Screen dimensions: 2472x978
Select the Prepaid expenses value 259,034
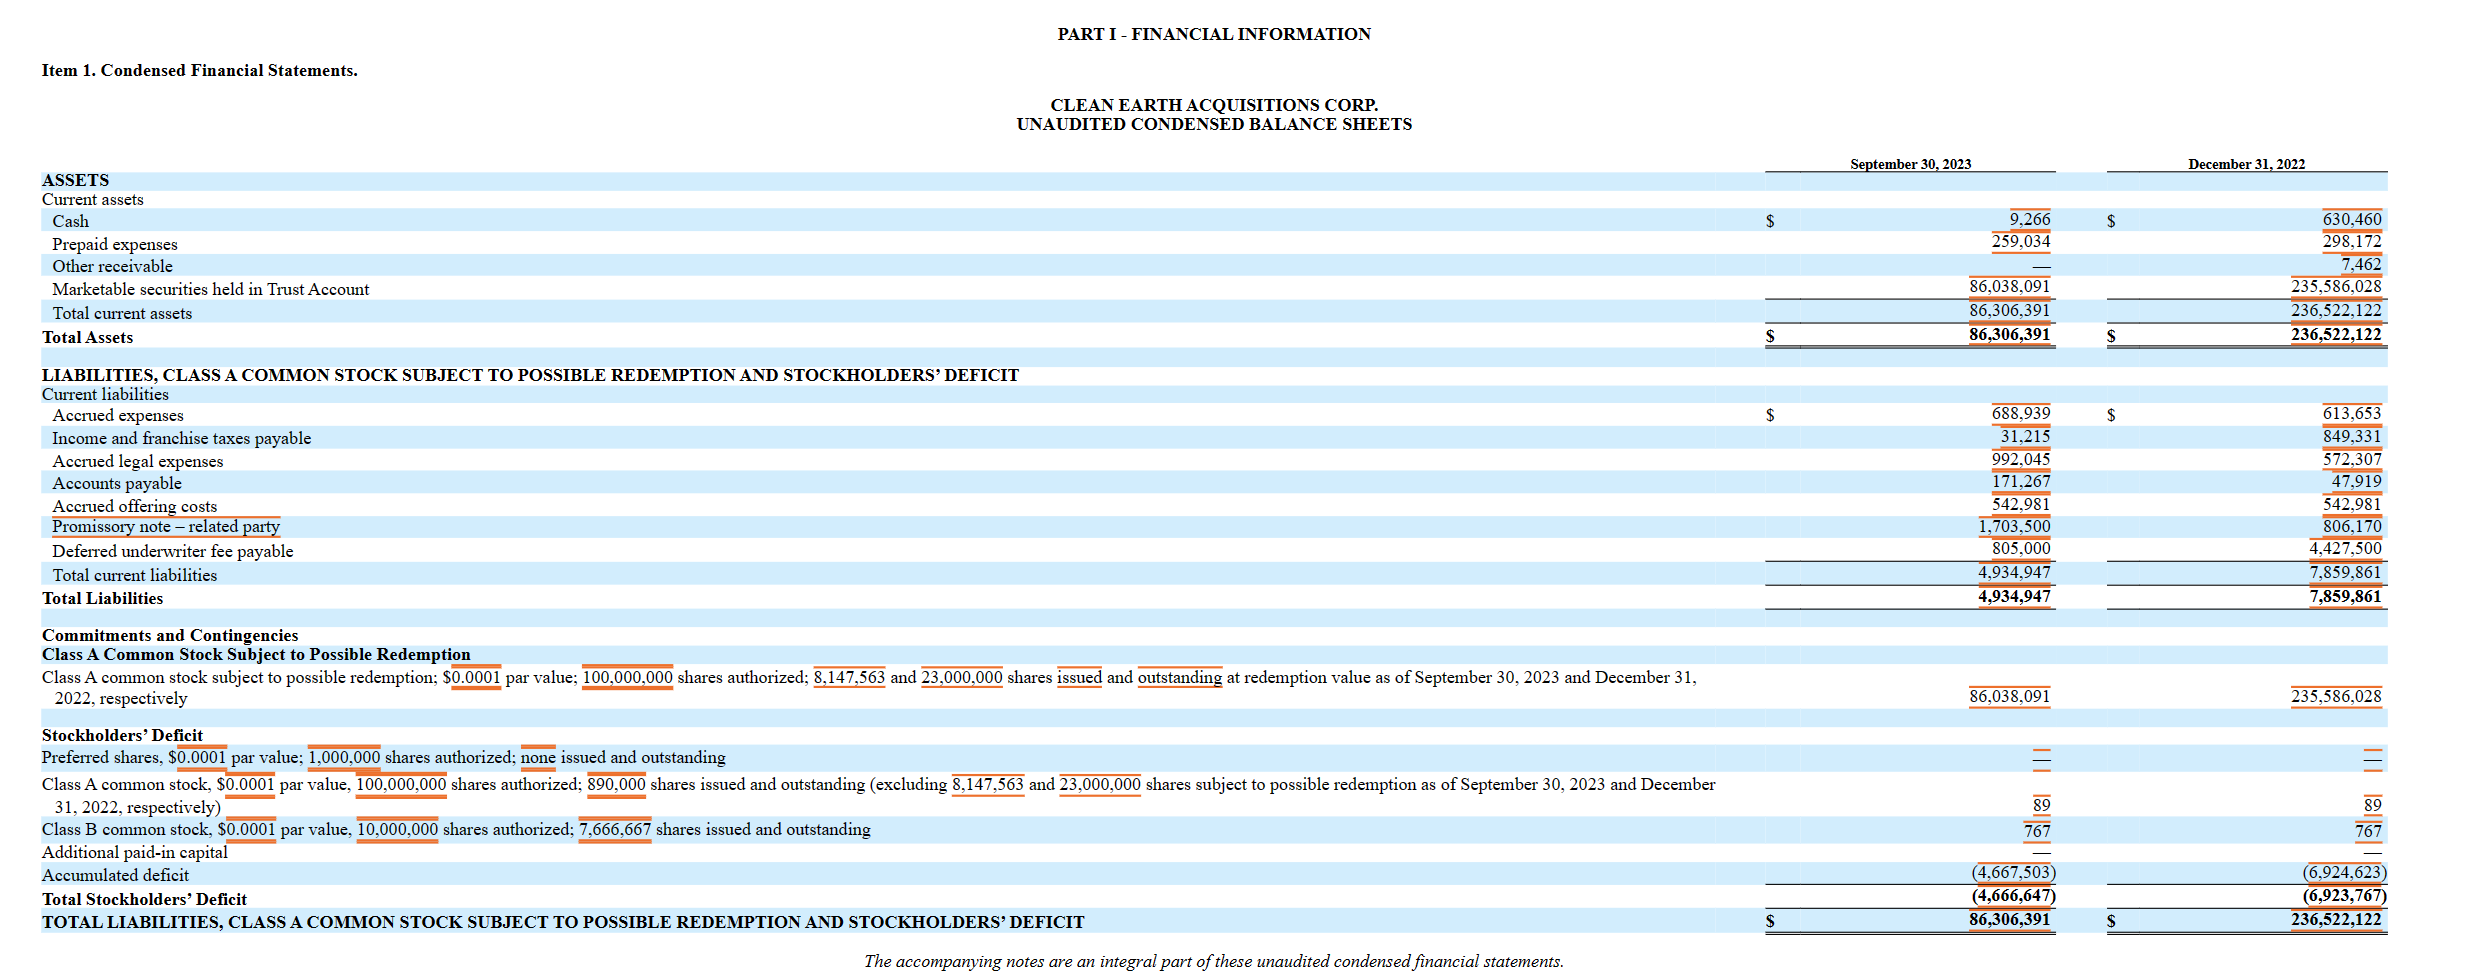pyautogui.click(x=2020, y=241)
